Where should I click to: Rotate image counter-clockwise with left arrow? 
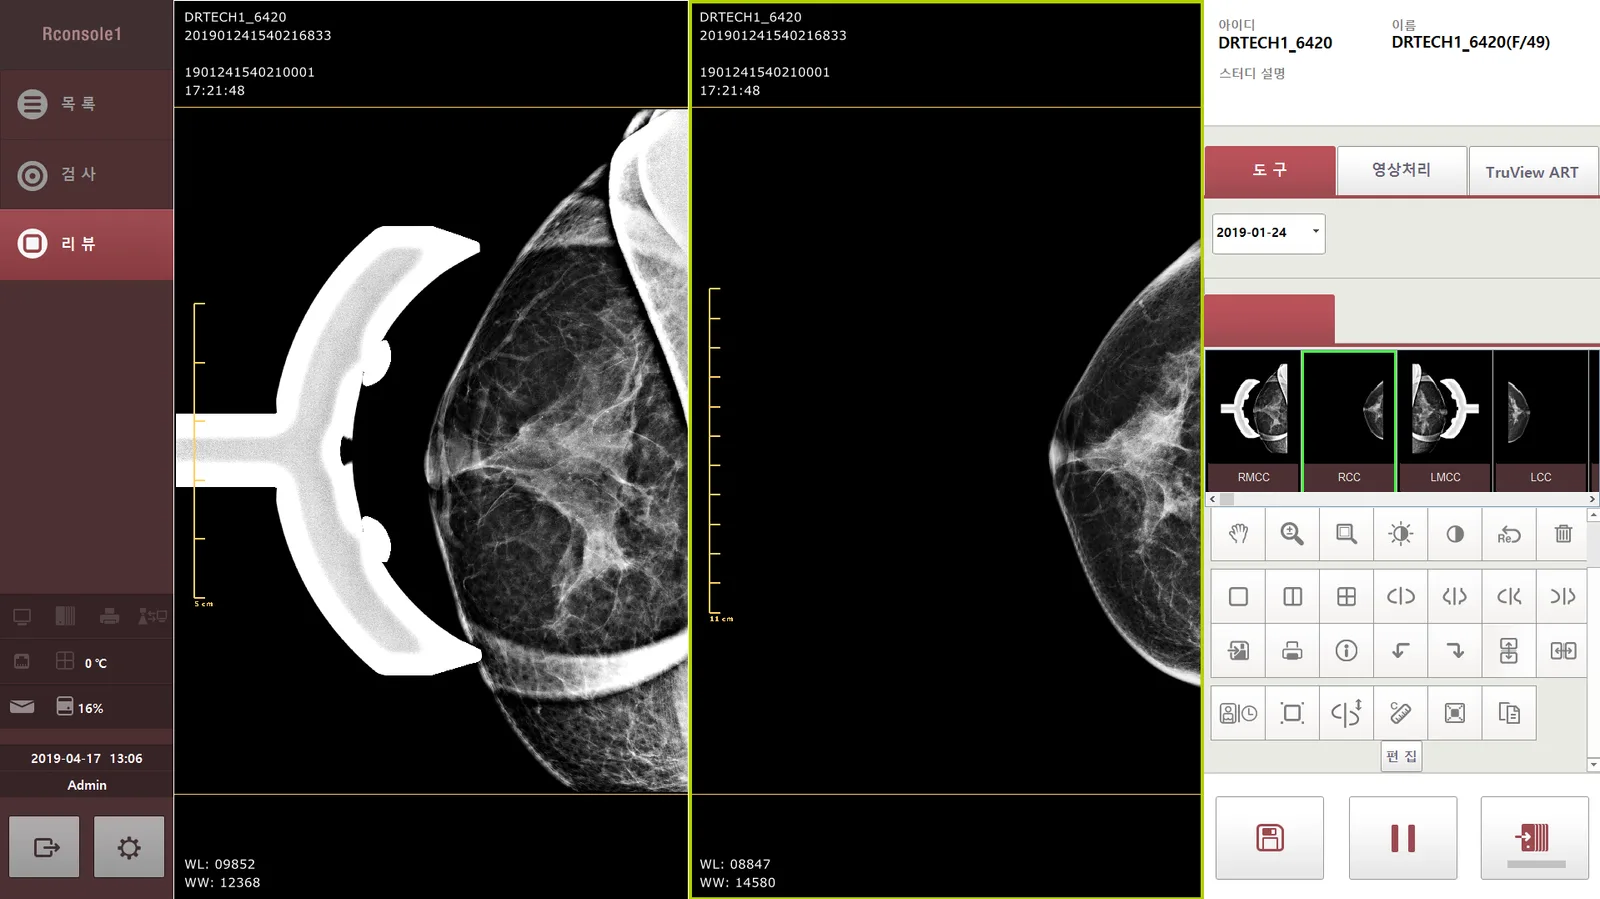click(x=1400, y=651)
